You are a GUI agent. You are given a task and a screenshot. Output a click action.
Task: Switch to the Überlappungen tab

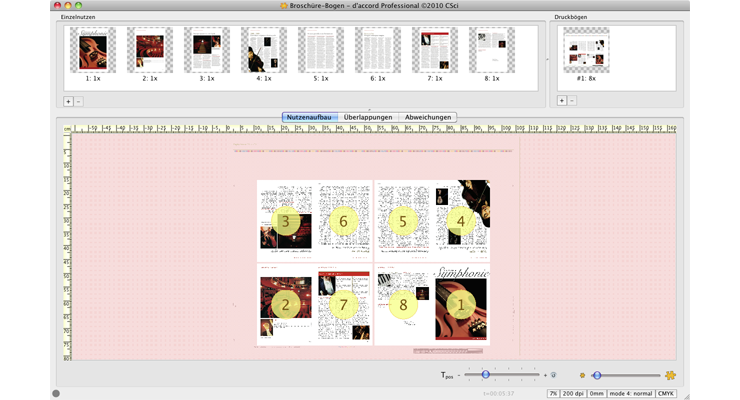click(368, 117)
